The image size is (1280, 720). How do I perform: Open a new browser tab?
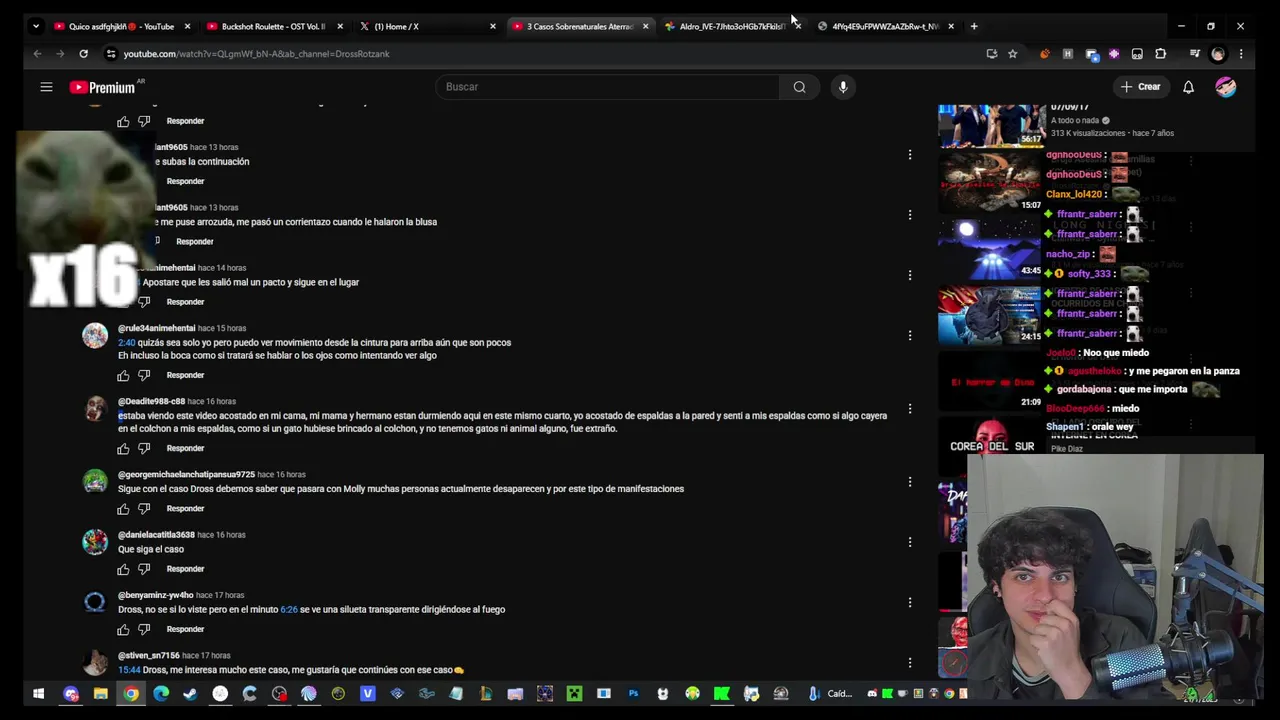point(974,26)
